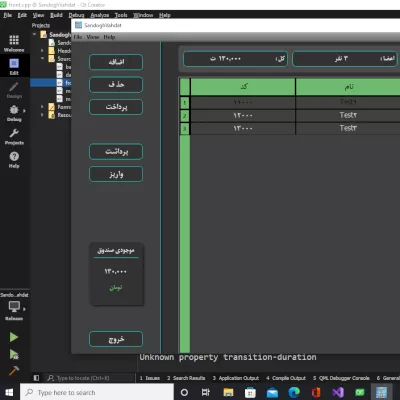
Task: Select row header 2 in the table
Action: tap(185, 116)
